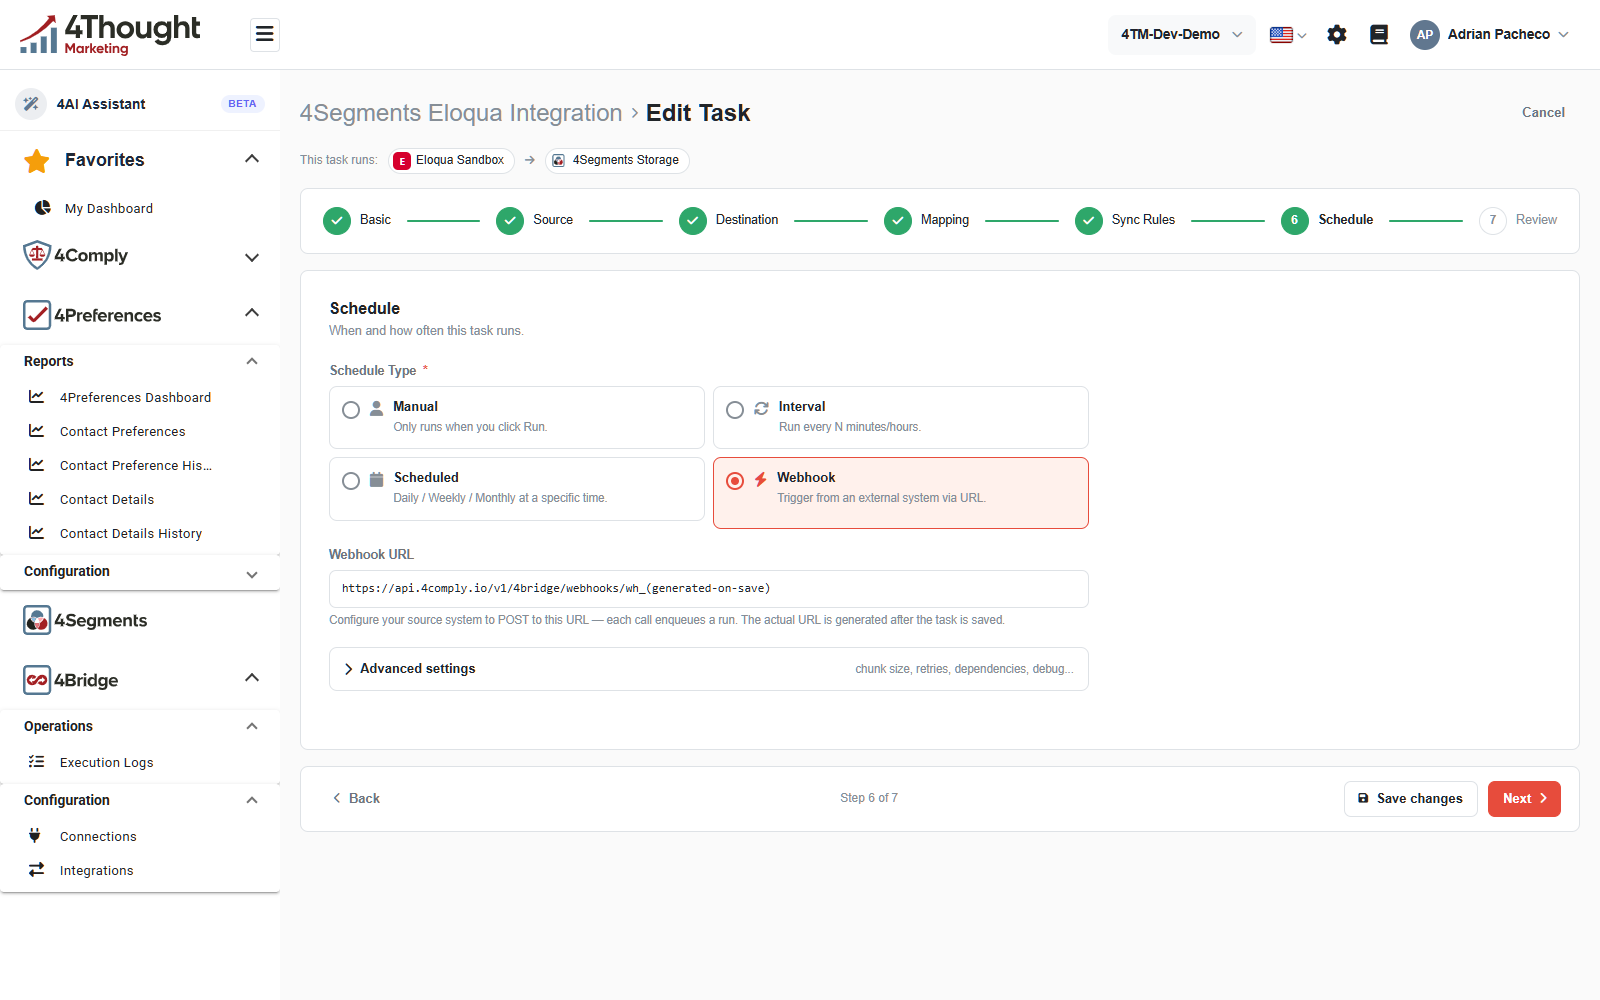The image size is (1600, 1000).
Task: Click the AP user avatar
Action: coord(1425,35)
